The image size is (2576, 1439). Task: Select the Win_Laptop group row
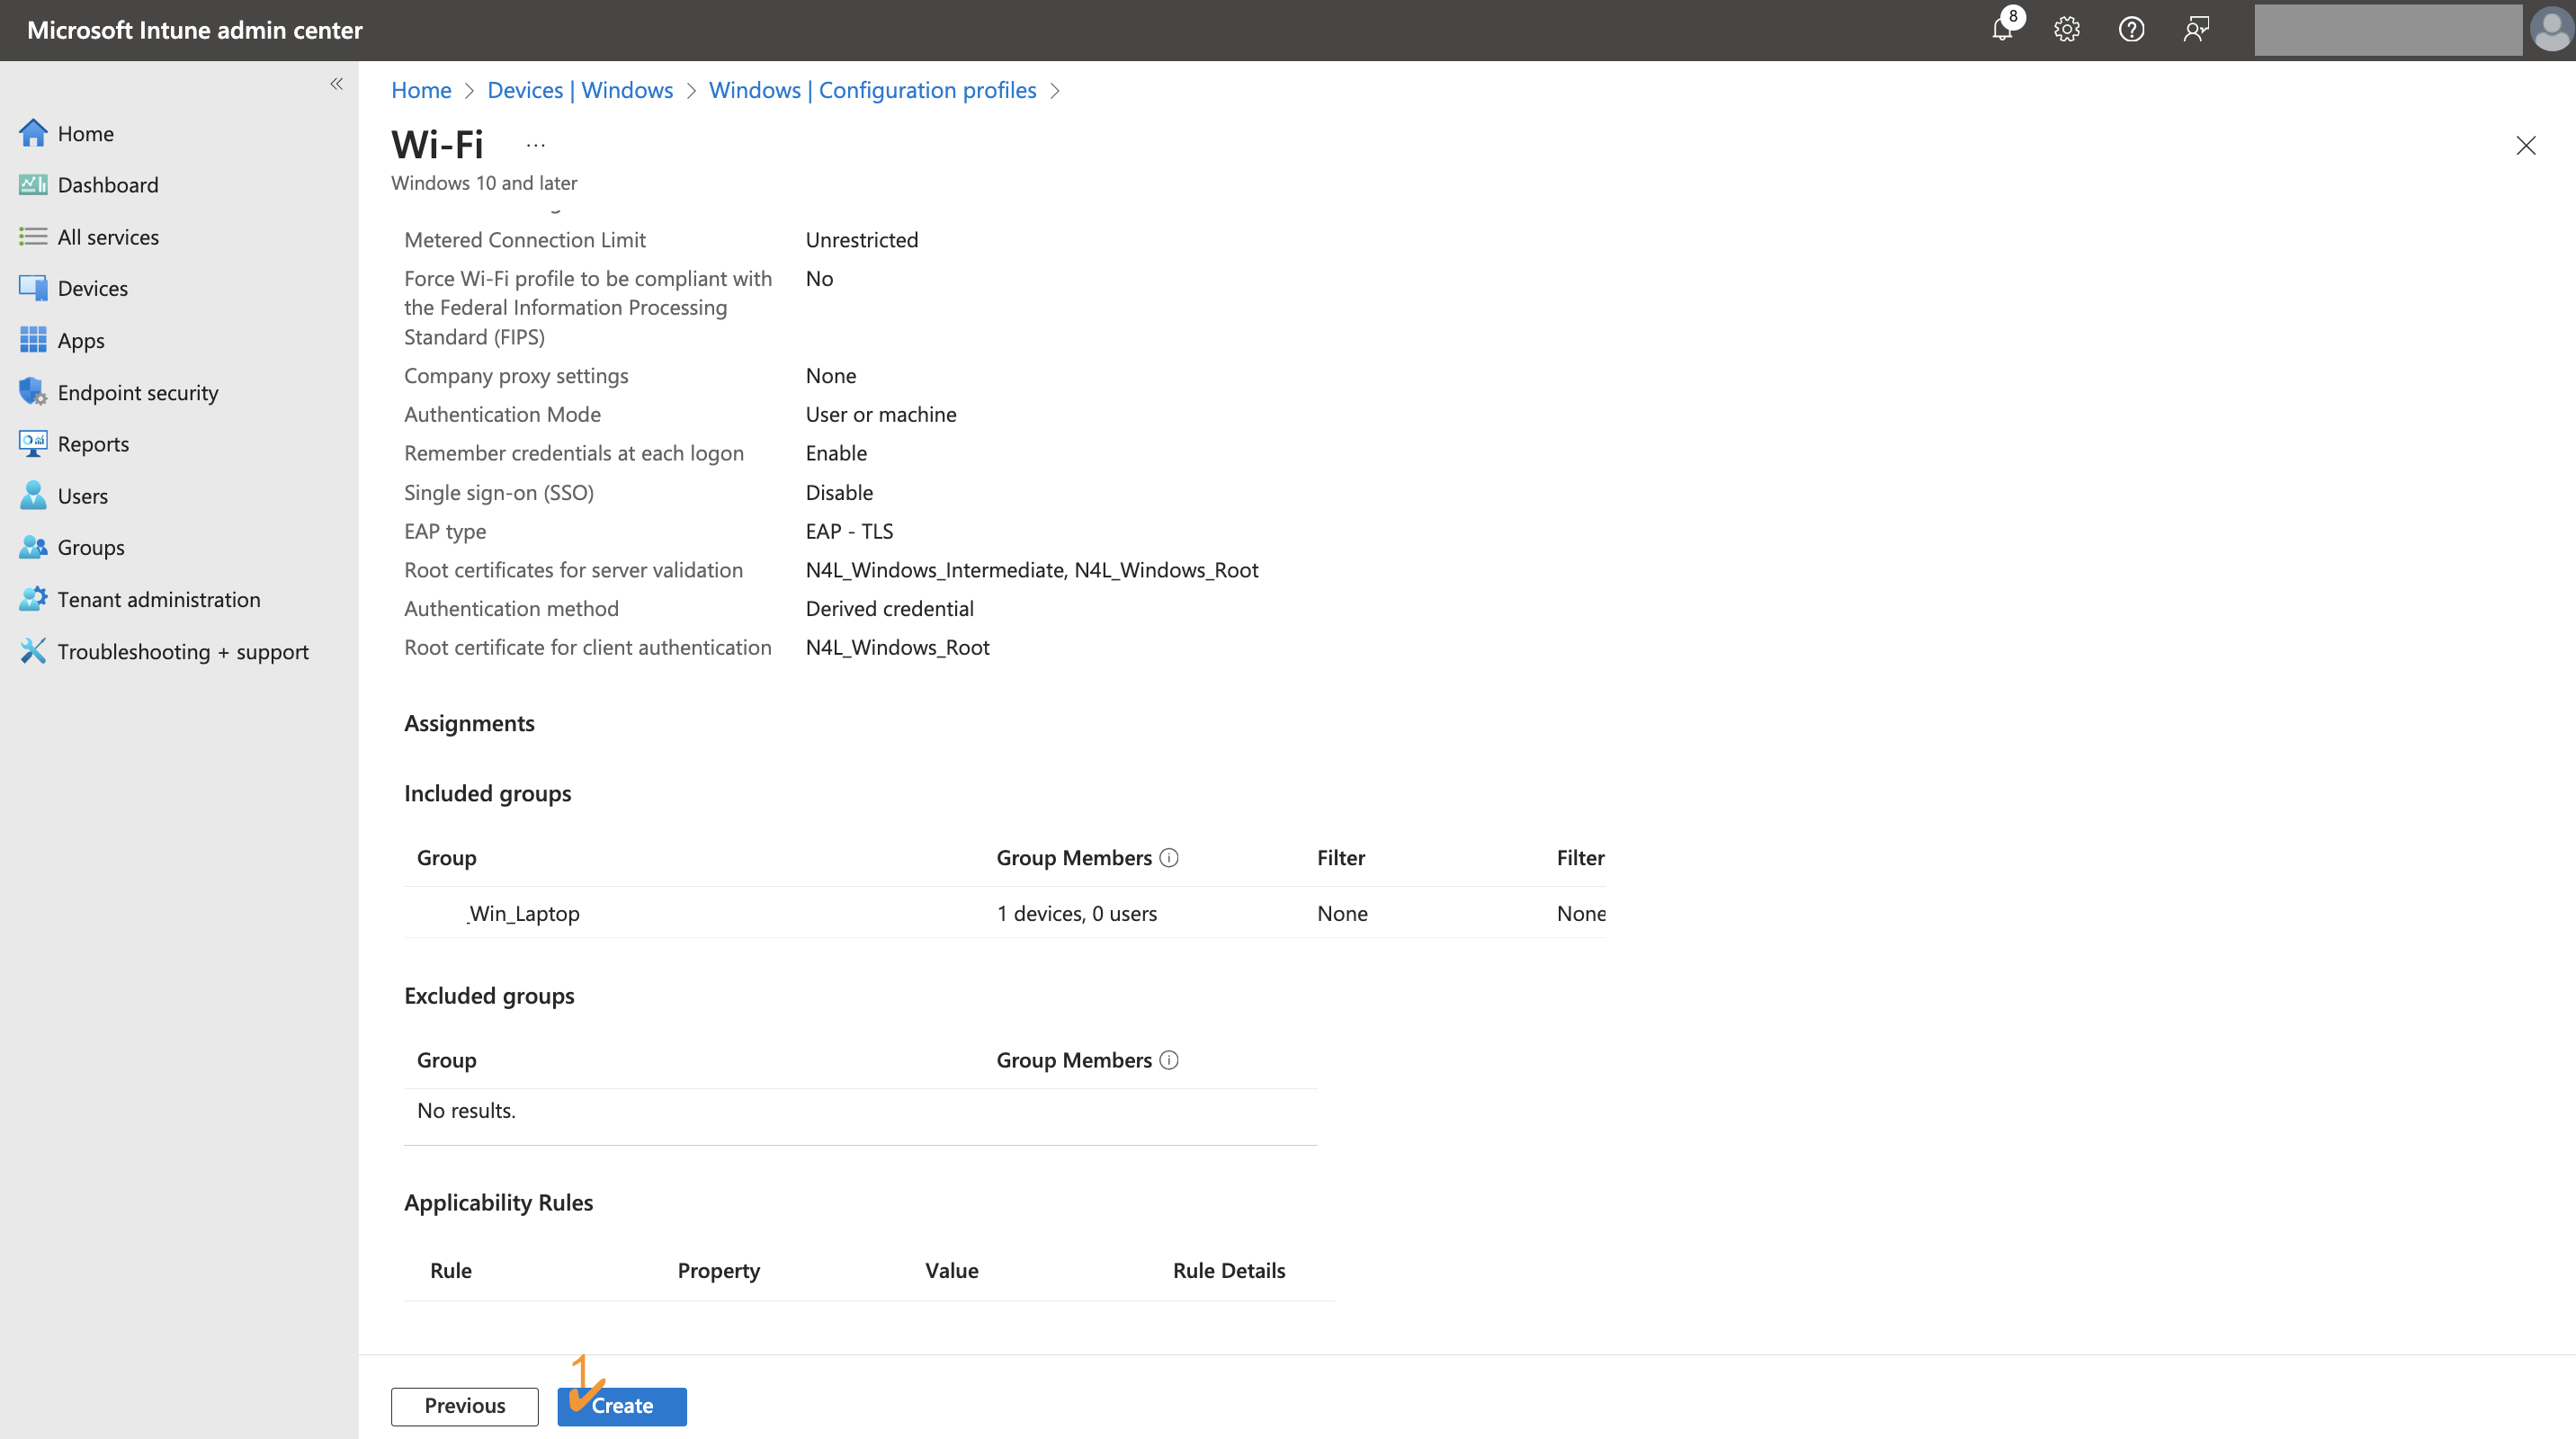tap(524, 913)
